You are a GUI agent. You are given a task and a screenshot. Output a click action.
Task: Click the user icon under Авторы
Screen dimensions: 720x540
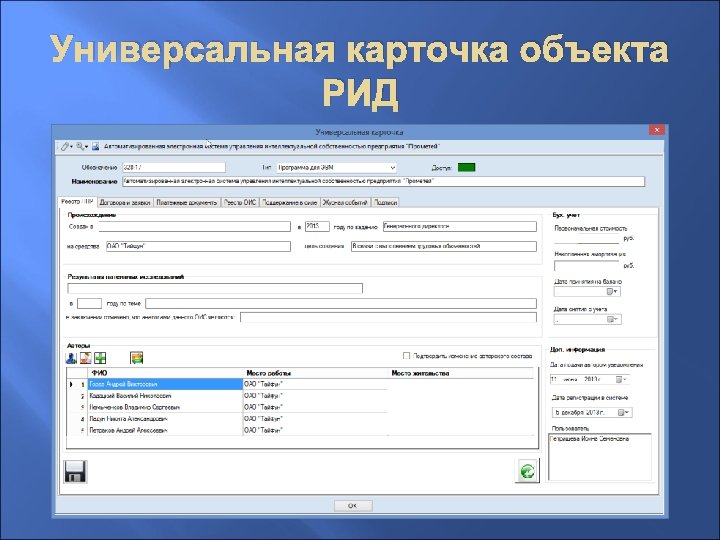click(72, 358)
